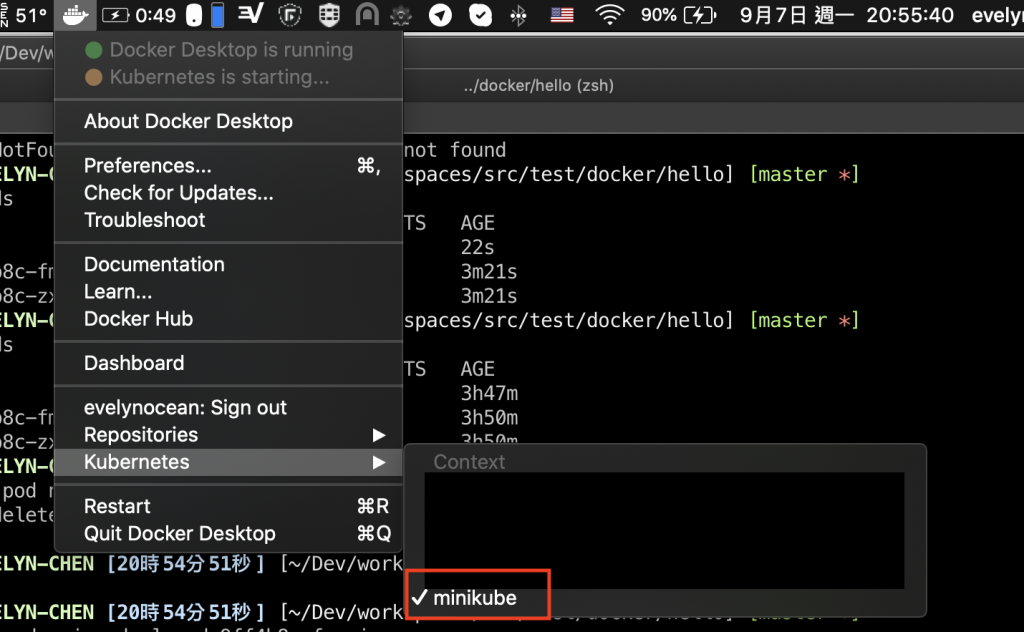The width and height of the screenshot is (1024, 632).
Task: Click the gear icon in the menu bar
Action: [x=400, y=16]
